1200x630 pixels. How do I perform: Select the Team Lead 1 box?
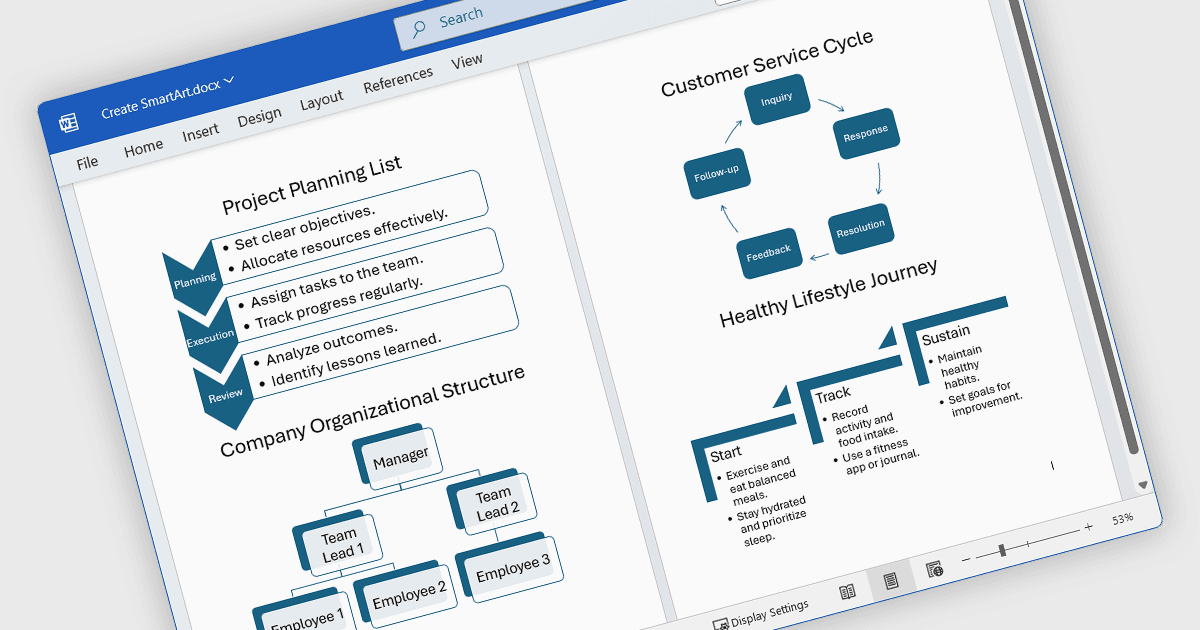[x=339, y=543]
